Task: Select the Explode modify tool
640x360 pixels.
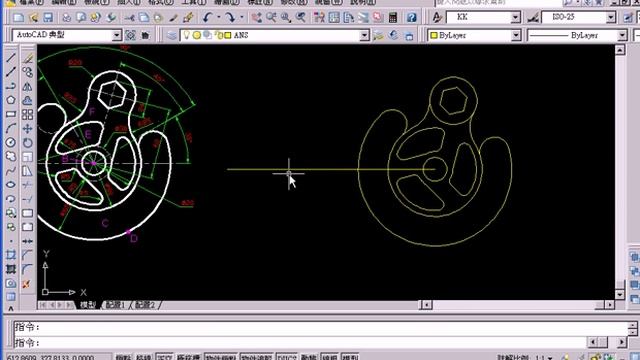Action: (27, 283)
